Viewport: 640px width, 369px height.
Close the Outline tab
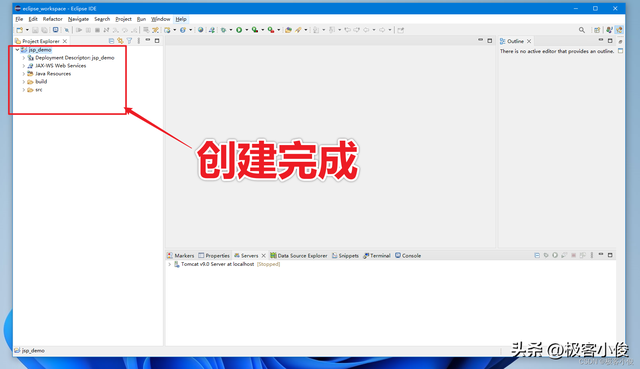[x=529, y=41]
